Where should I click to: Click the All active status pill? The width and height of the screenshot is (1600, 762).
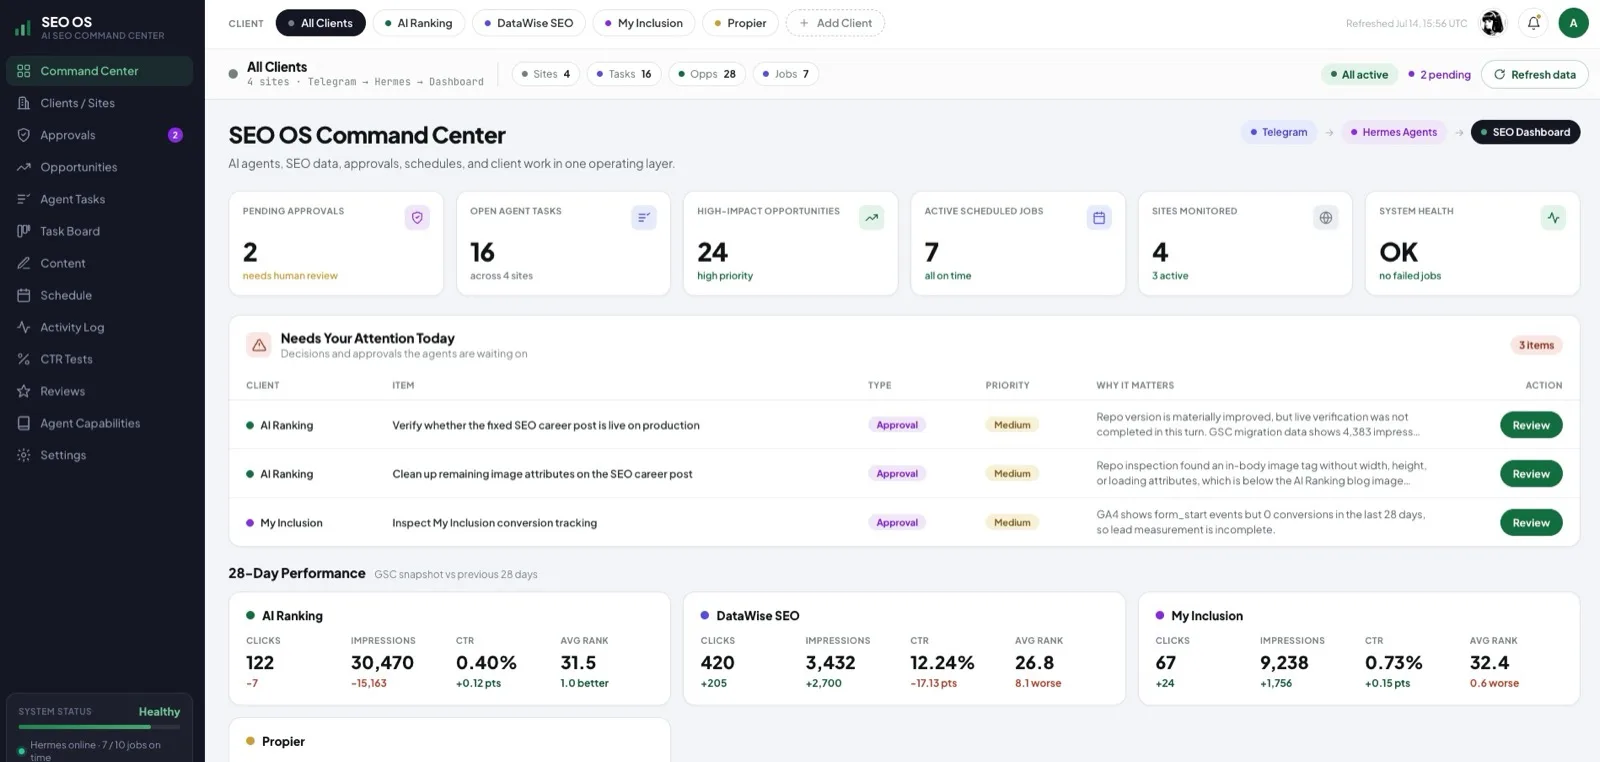(1359, 75)
